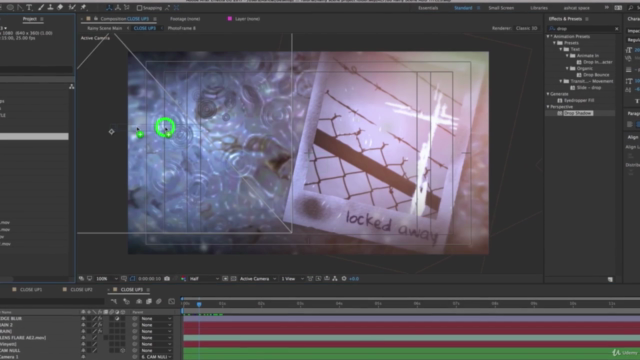Switch to Libraries workspace
This screenshot has width=640, height=360.
coord(539,8)
